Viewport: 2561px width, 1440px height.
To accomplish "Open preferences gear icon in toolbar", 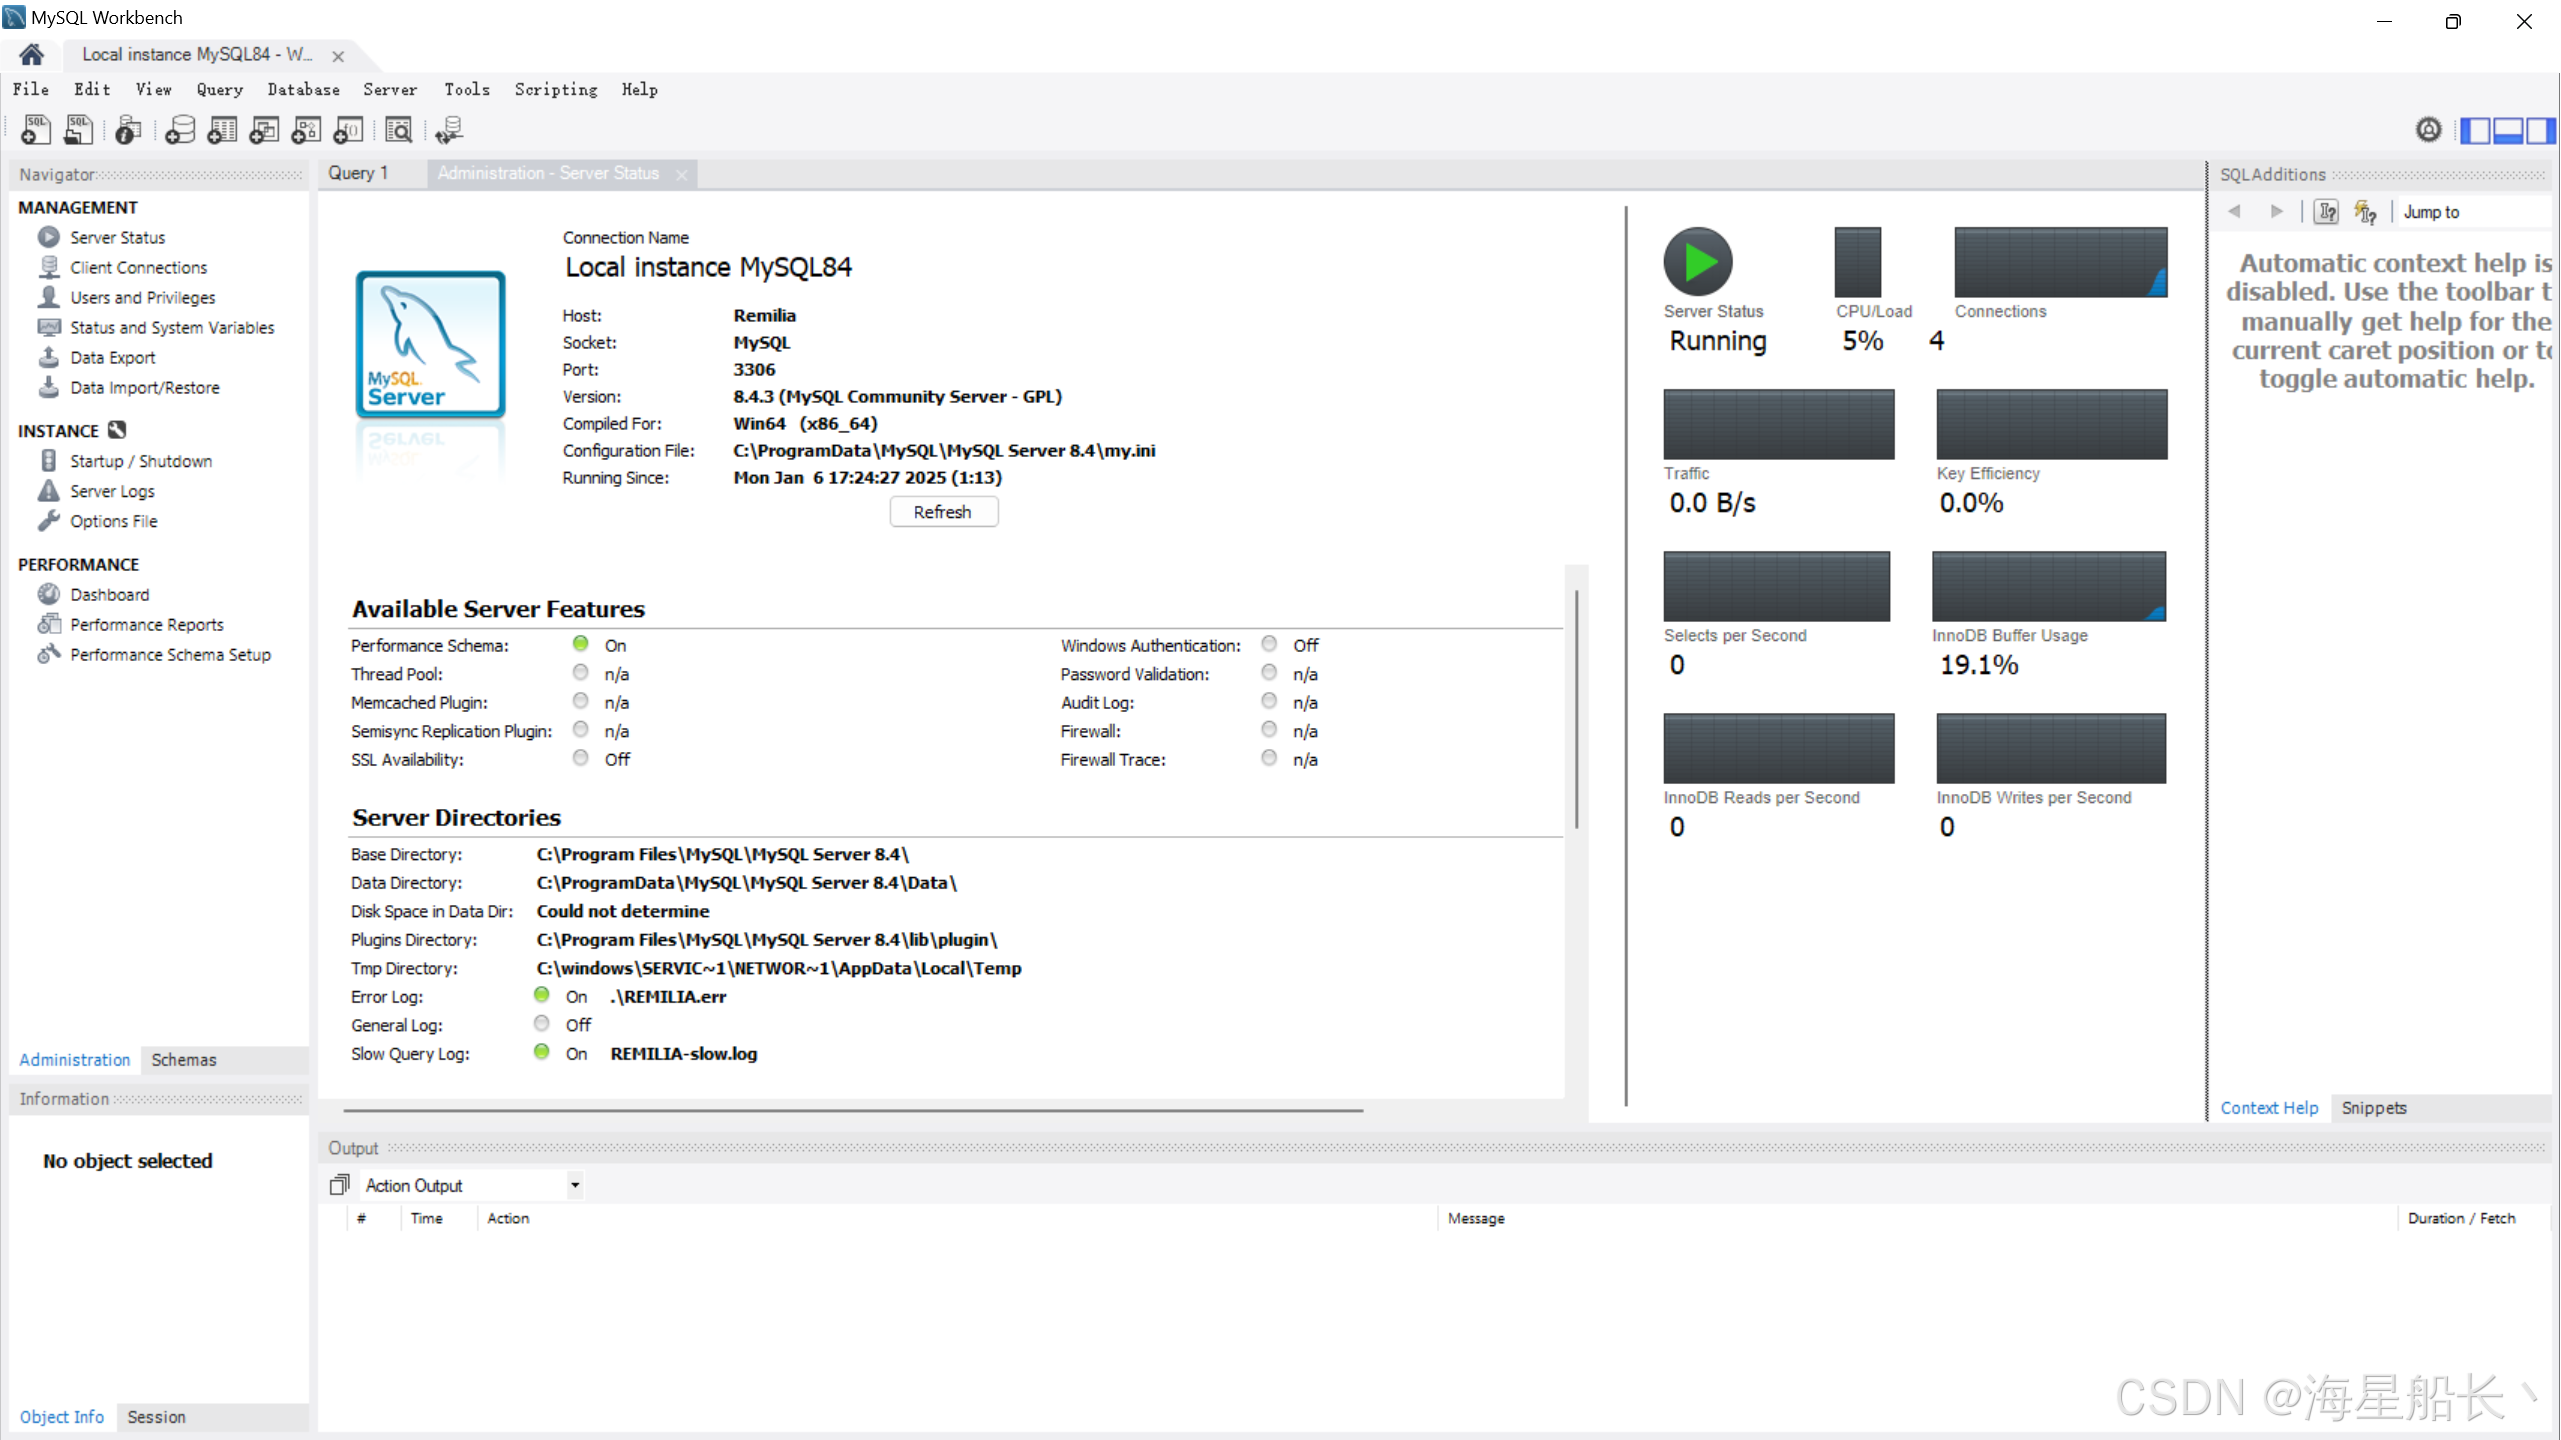I will (x=2429, y=130).
